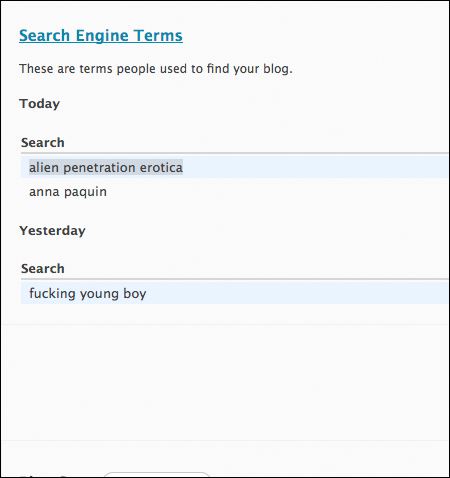Click the word 'alien' in first row

click(44, 167)
